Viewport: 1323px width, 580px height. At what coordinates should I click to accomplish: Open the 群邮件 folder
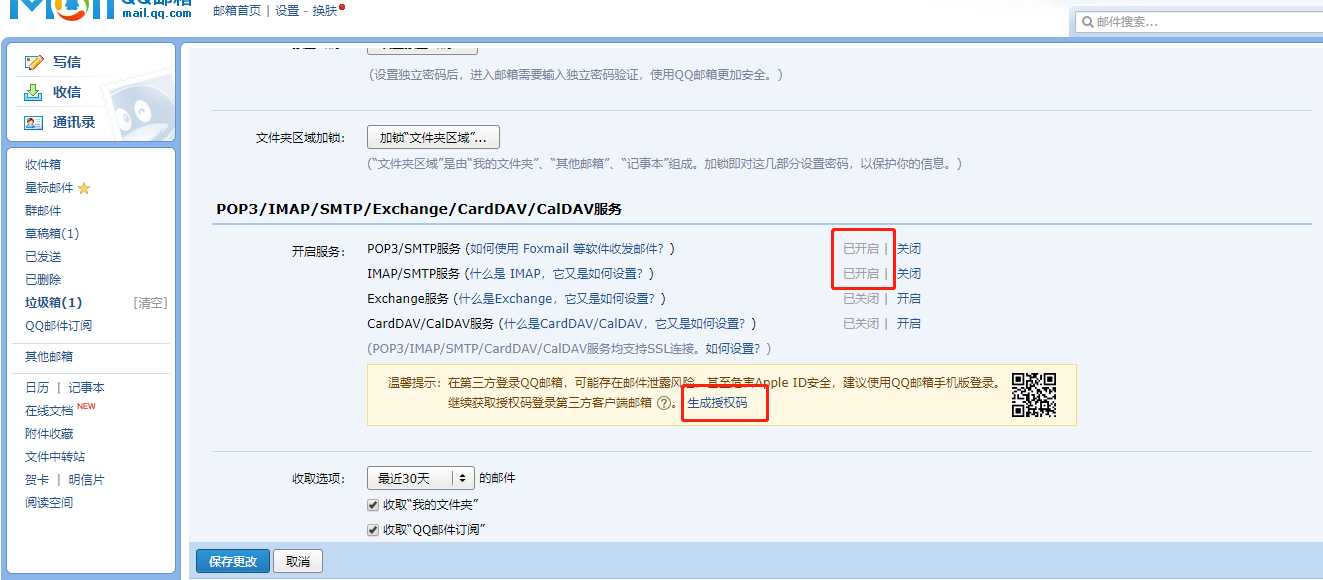pyautogui.click(x=43, y=211)
